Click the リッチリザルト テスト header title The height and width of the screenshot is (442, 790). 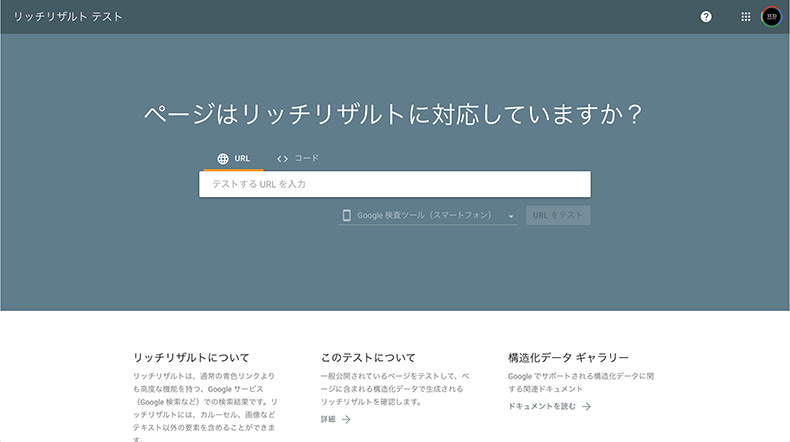tap(68, 17)
